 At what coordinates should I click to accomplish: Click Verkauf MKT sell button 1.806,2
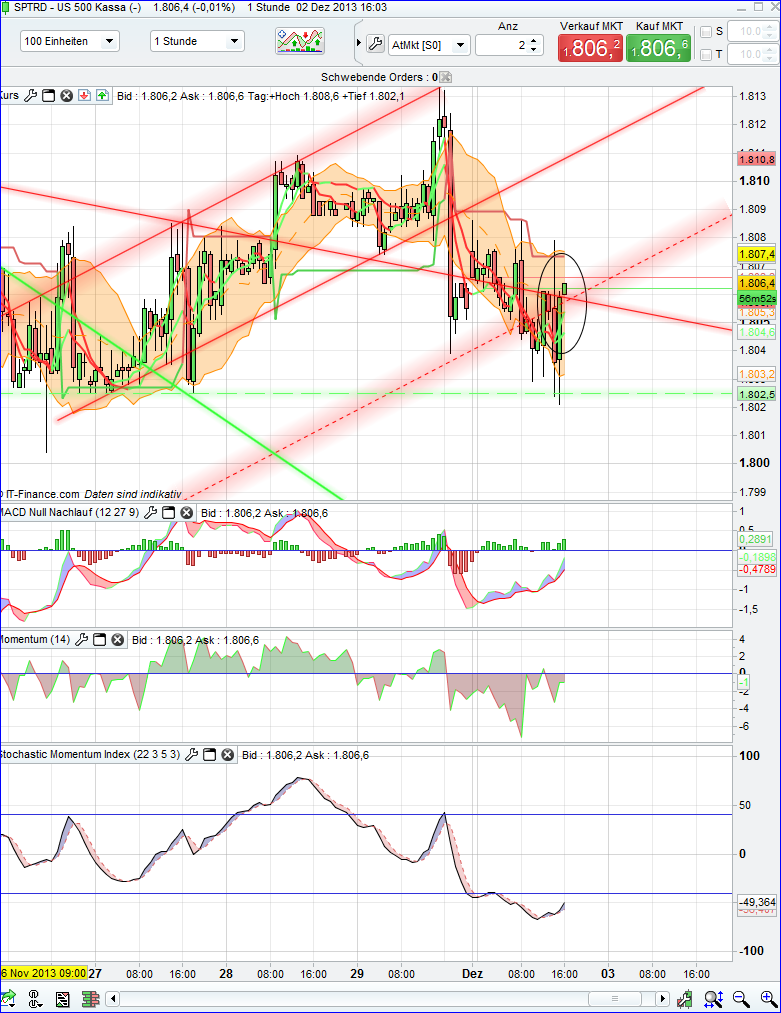[x=590, y=48]
